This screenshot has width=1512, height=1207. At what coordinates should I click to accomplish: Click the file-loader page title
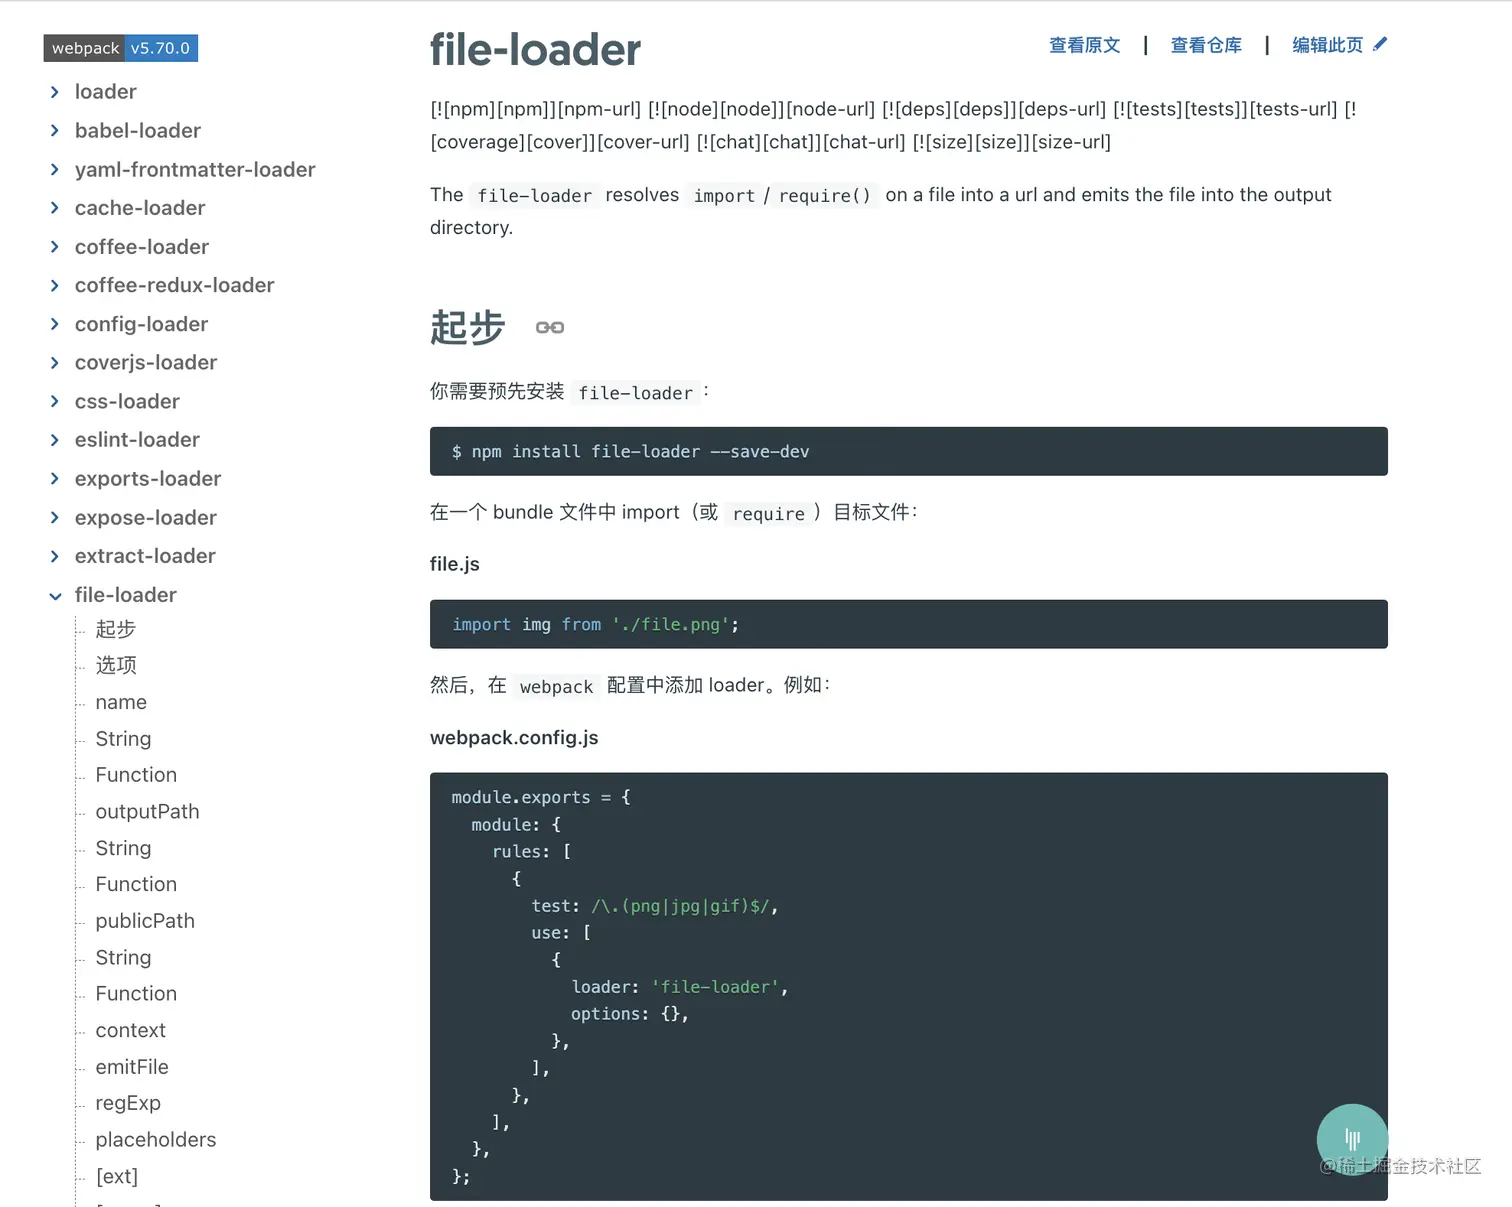pos(535,50)
